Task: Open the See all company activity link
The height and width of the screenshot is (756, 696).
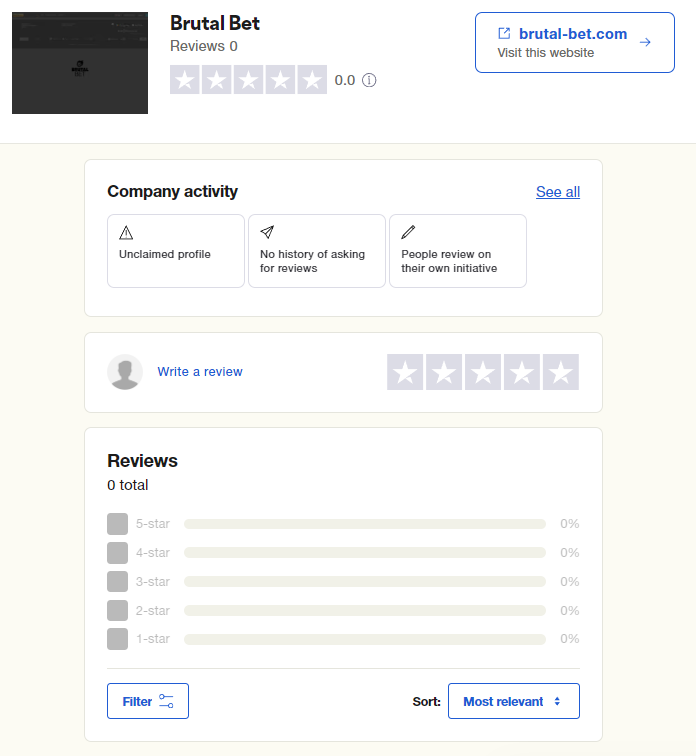Action: (x=557, y=192)
